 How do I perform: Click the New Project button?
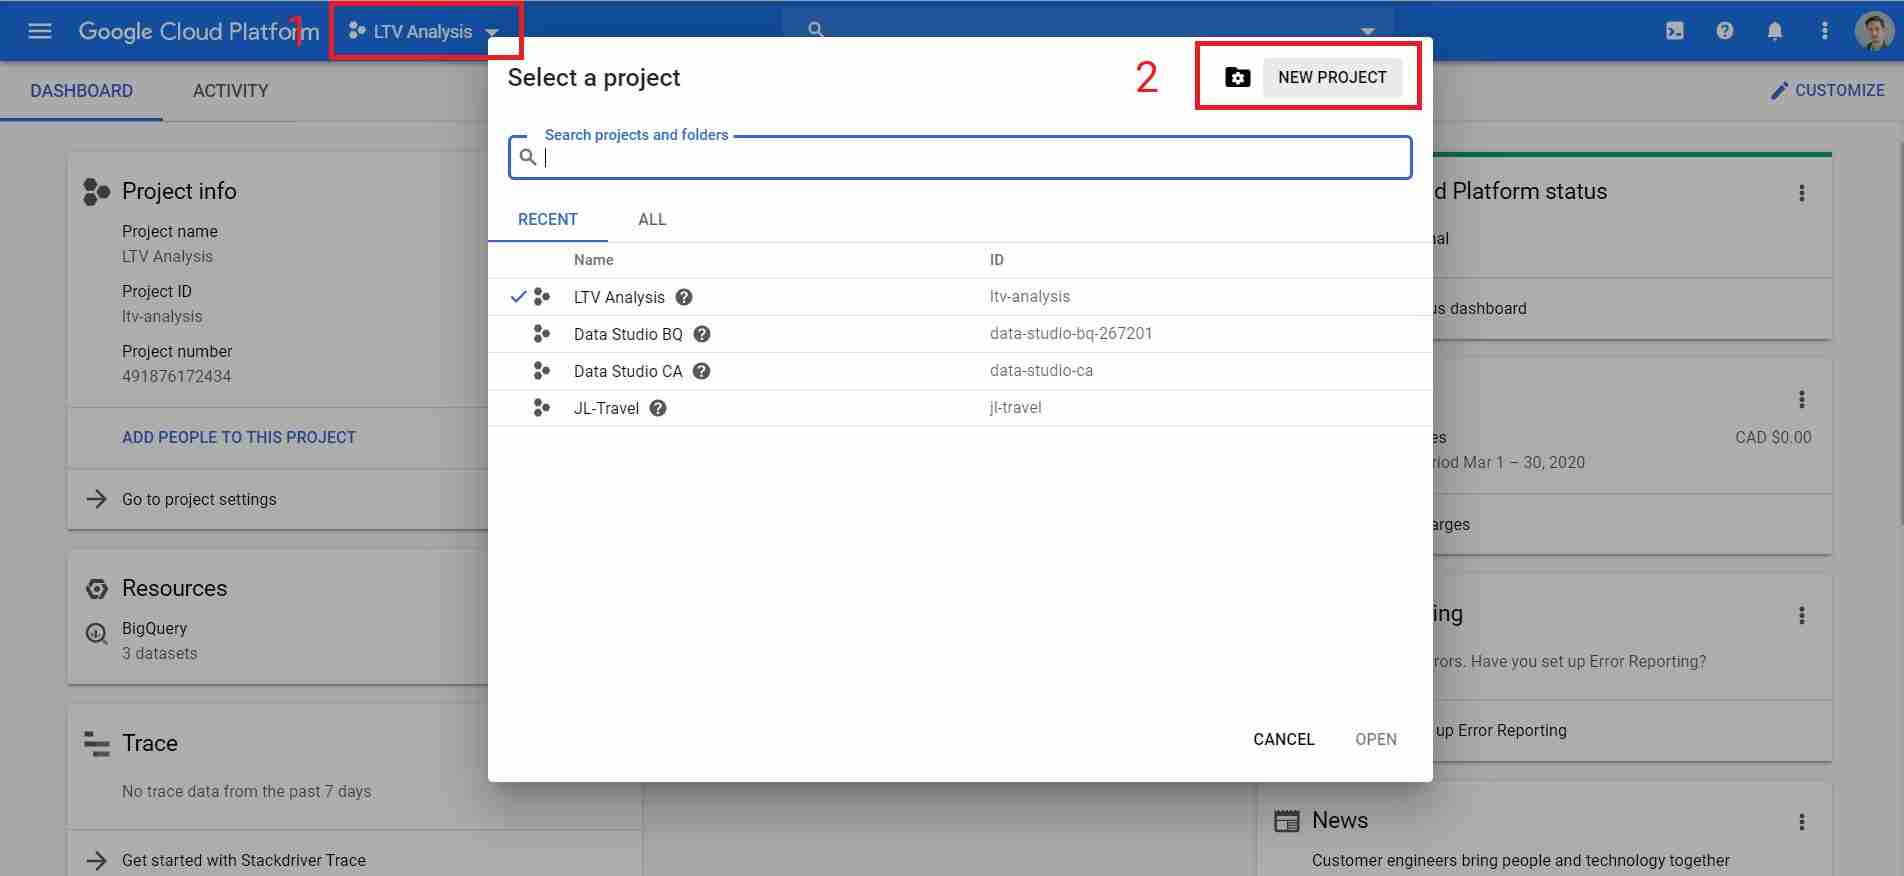(1332, 77)
